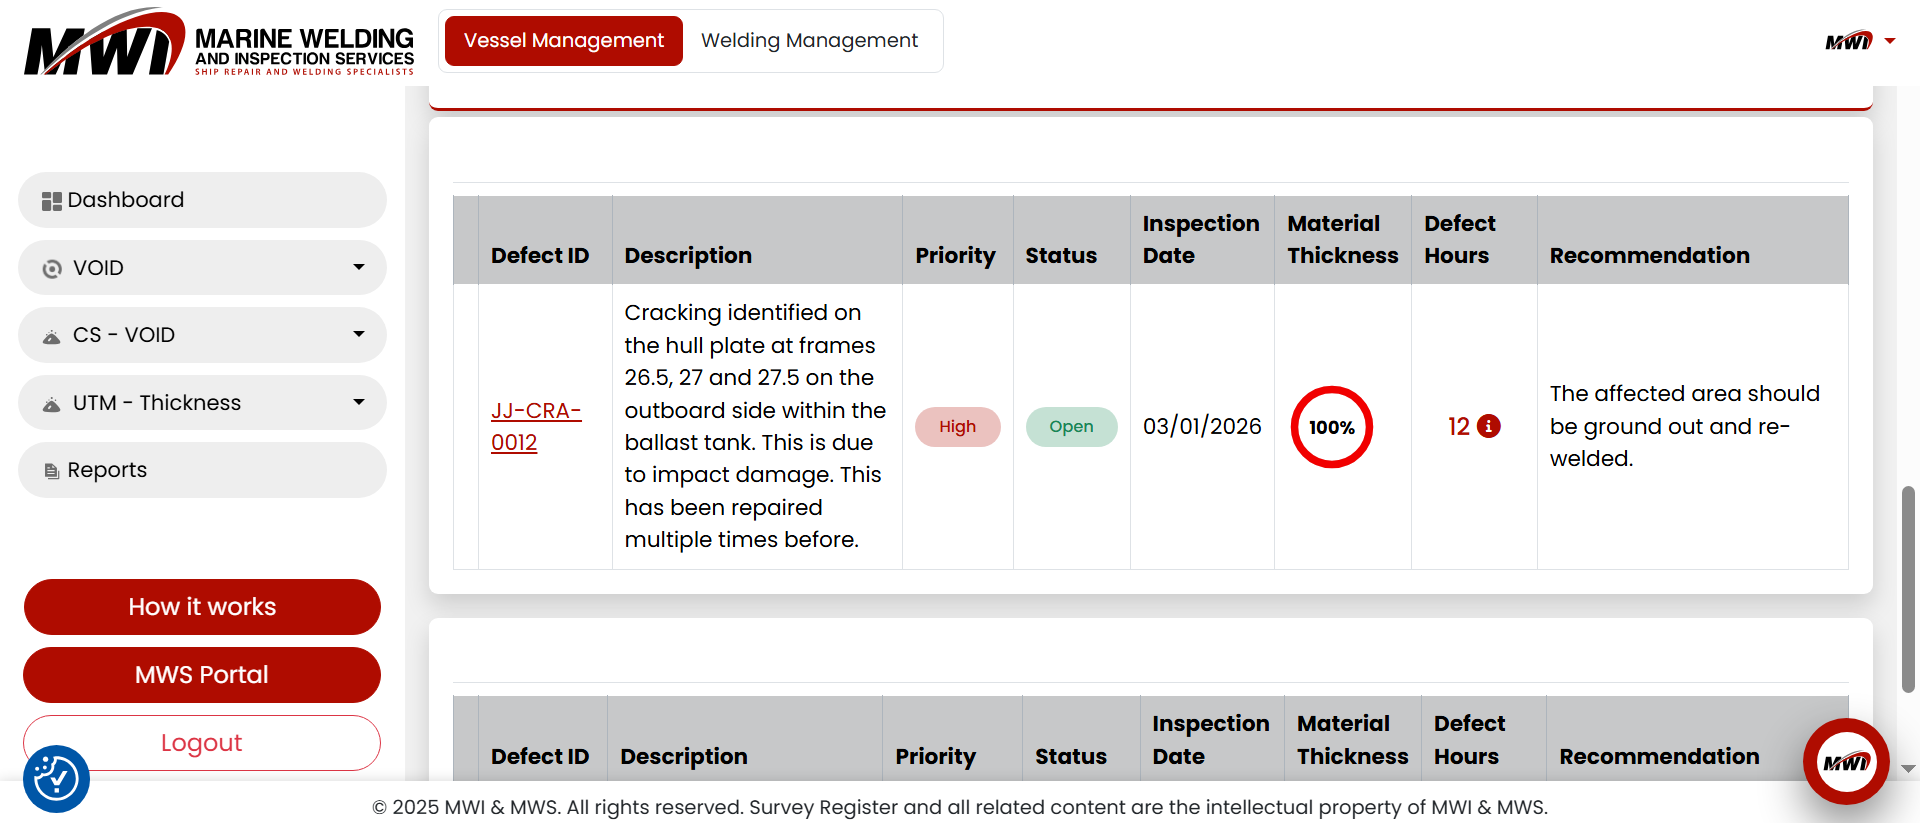Open the blue cookie consent icon
1920x823 pixels.
[56, 779]
